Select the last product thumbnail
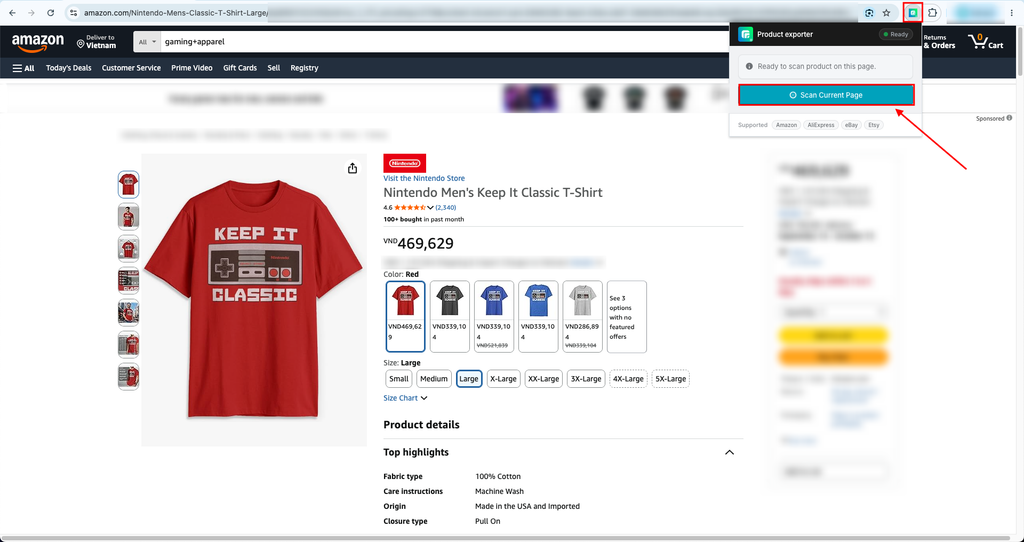Screen dimensions: 1024x542 point(129,377)
